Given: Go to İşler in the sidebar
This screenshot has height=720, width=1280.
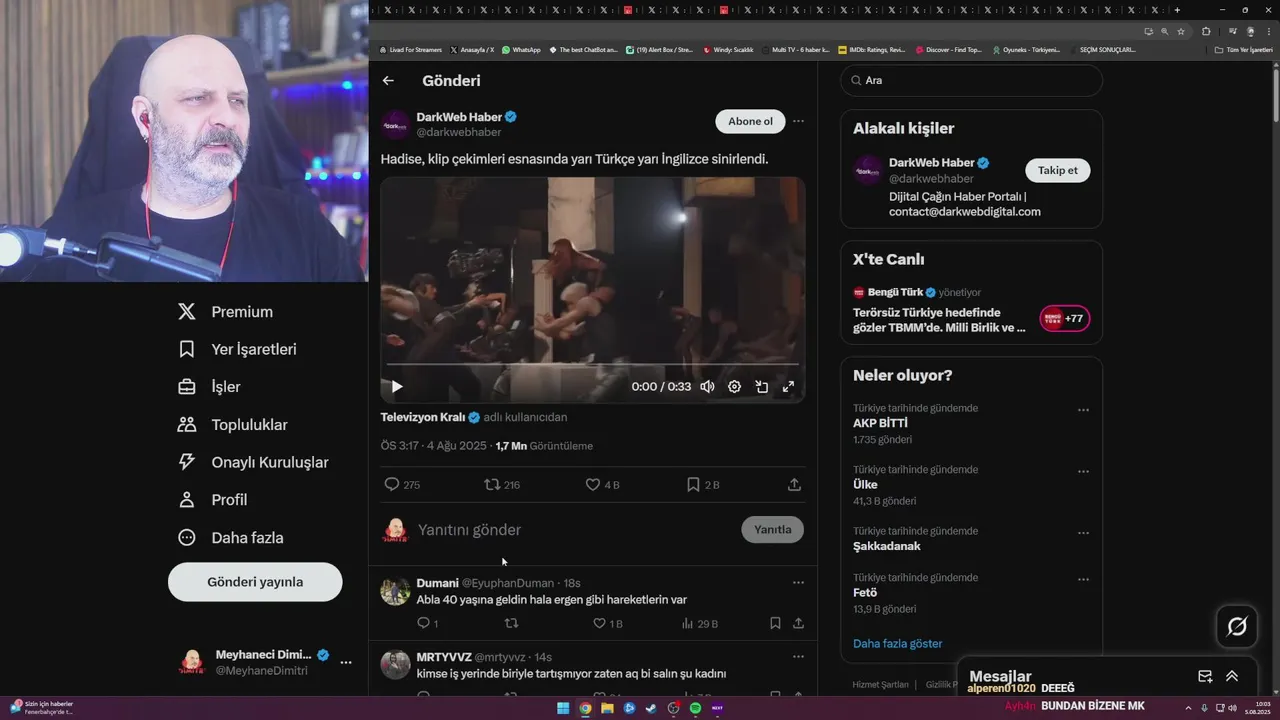Looking at the screenshot, I should point(210,387).
